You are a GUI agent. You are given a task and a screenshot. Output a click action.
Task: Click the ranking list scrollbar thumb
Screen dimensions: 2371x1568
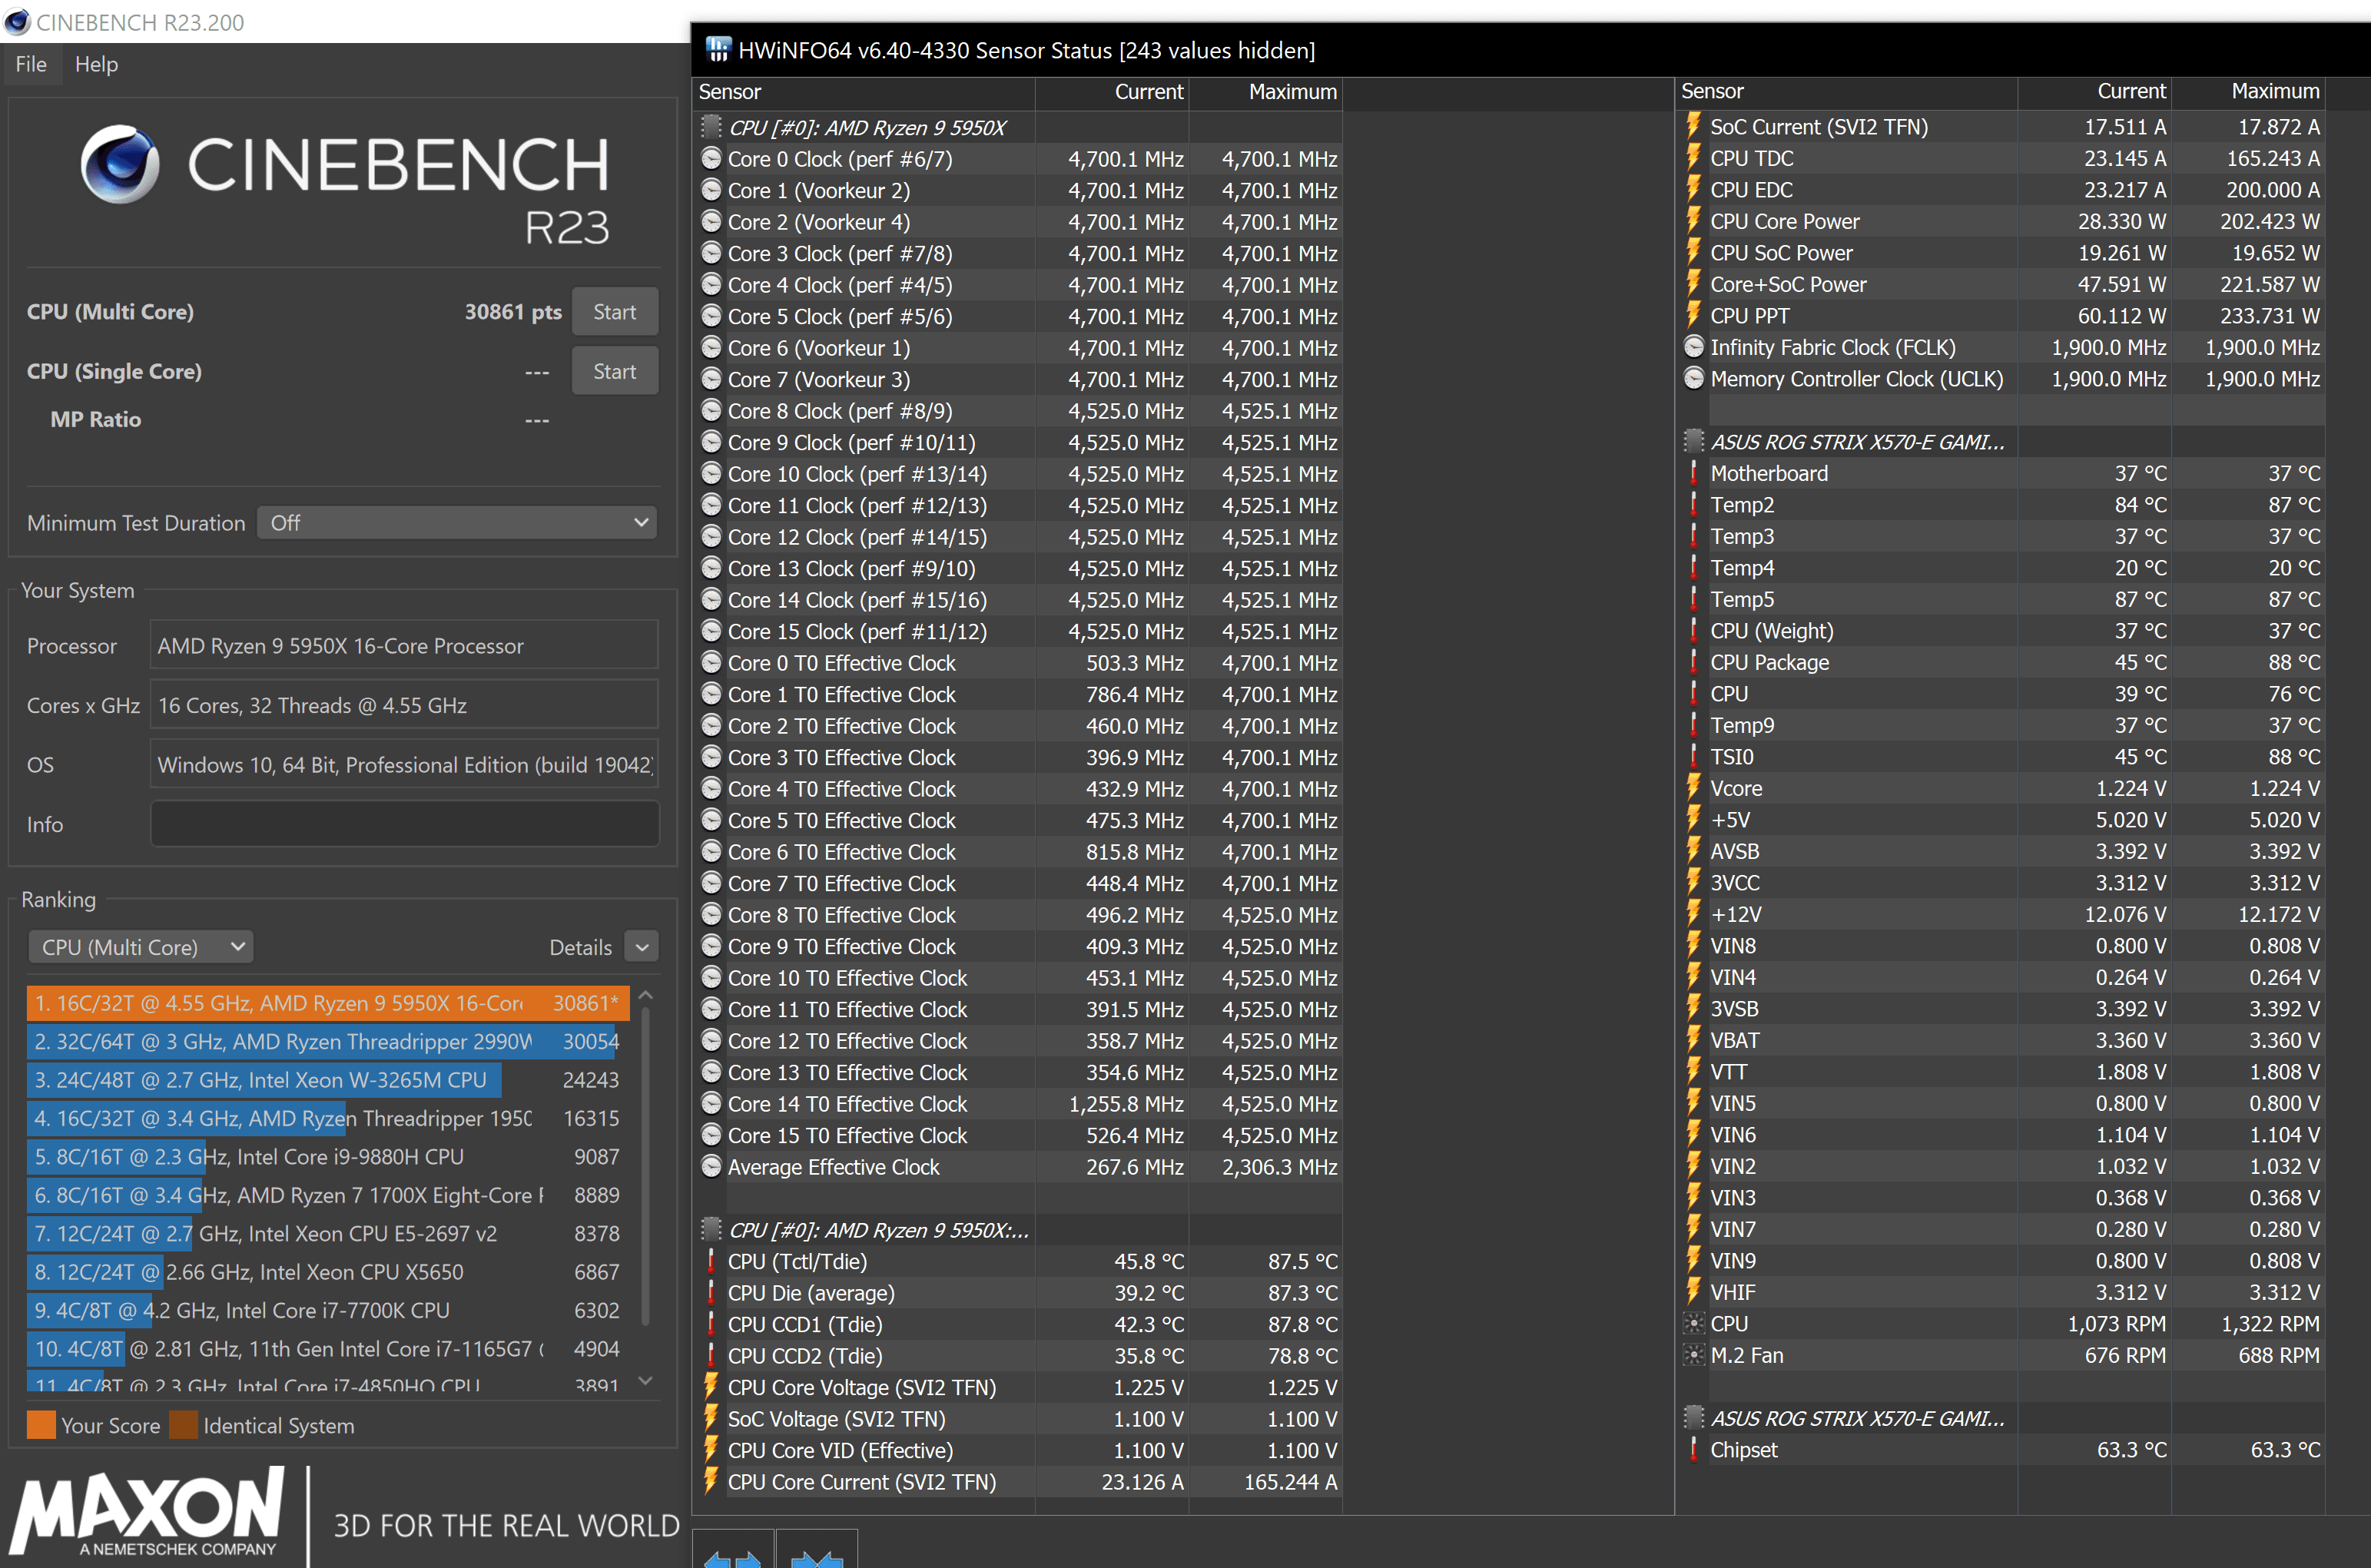pos(646,1168)
